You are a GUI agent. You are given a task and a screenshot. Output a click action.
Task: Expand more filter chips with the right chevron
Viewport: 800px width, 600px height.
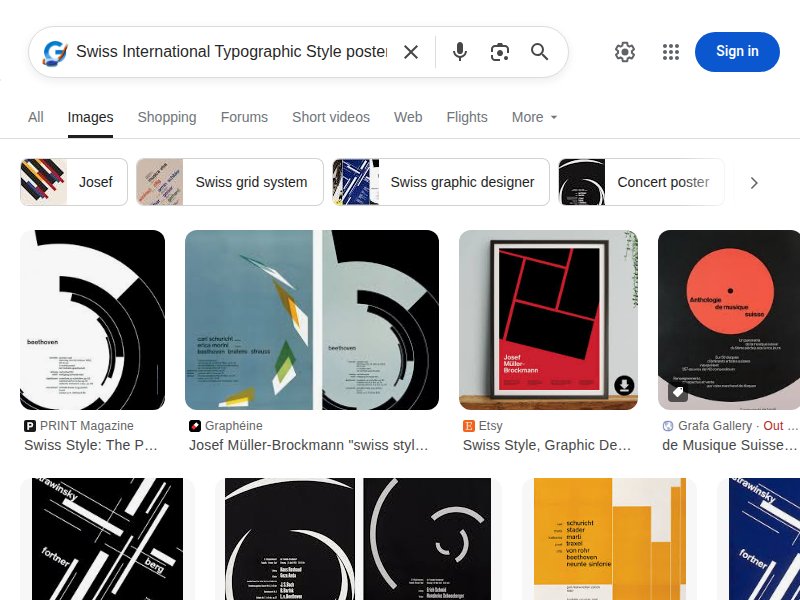coord(755,182)
